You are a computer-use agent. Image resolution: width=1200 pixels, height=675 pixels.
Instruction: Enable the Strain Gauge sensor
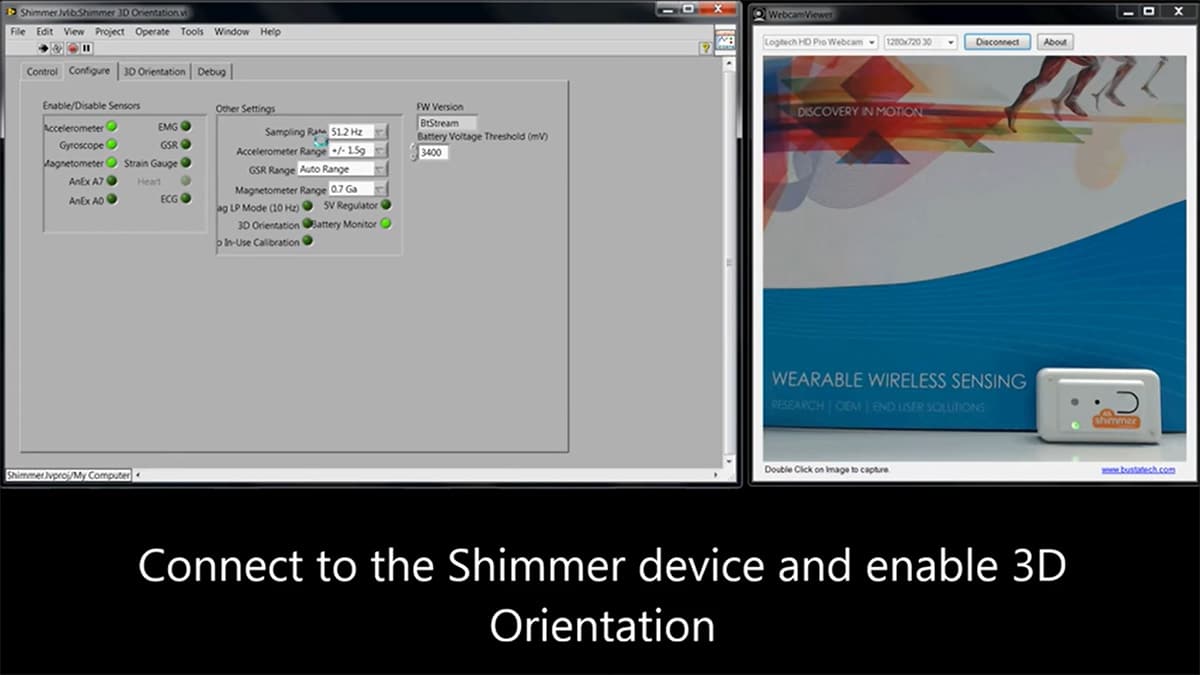pos(186,163)
